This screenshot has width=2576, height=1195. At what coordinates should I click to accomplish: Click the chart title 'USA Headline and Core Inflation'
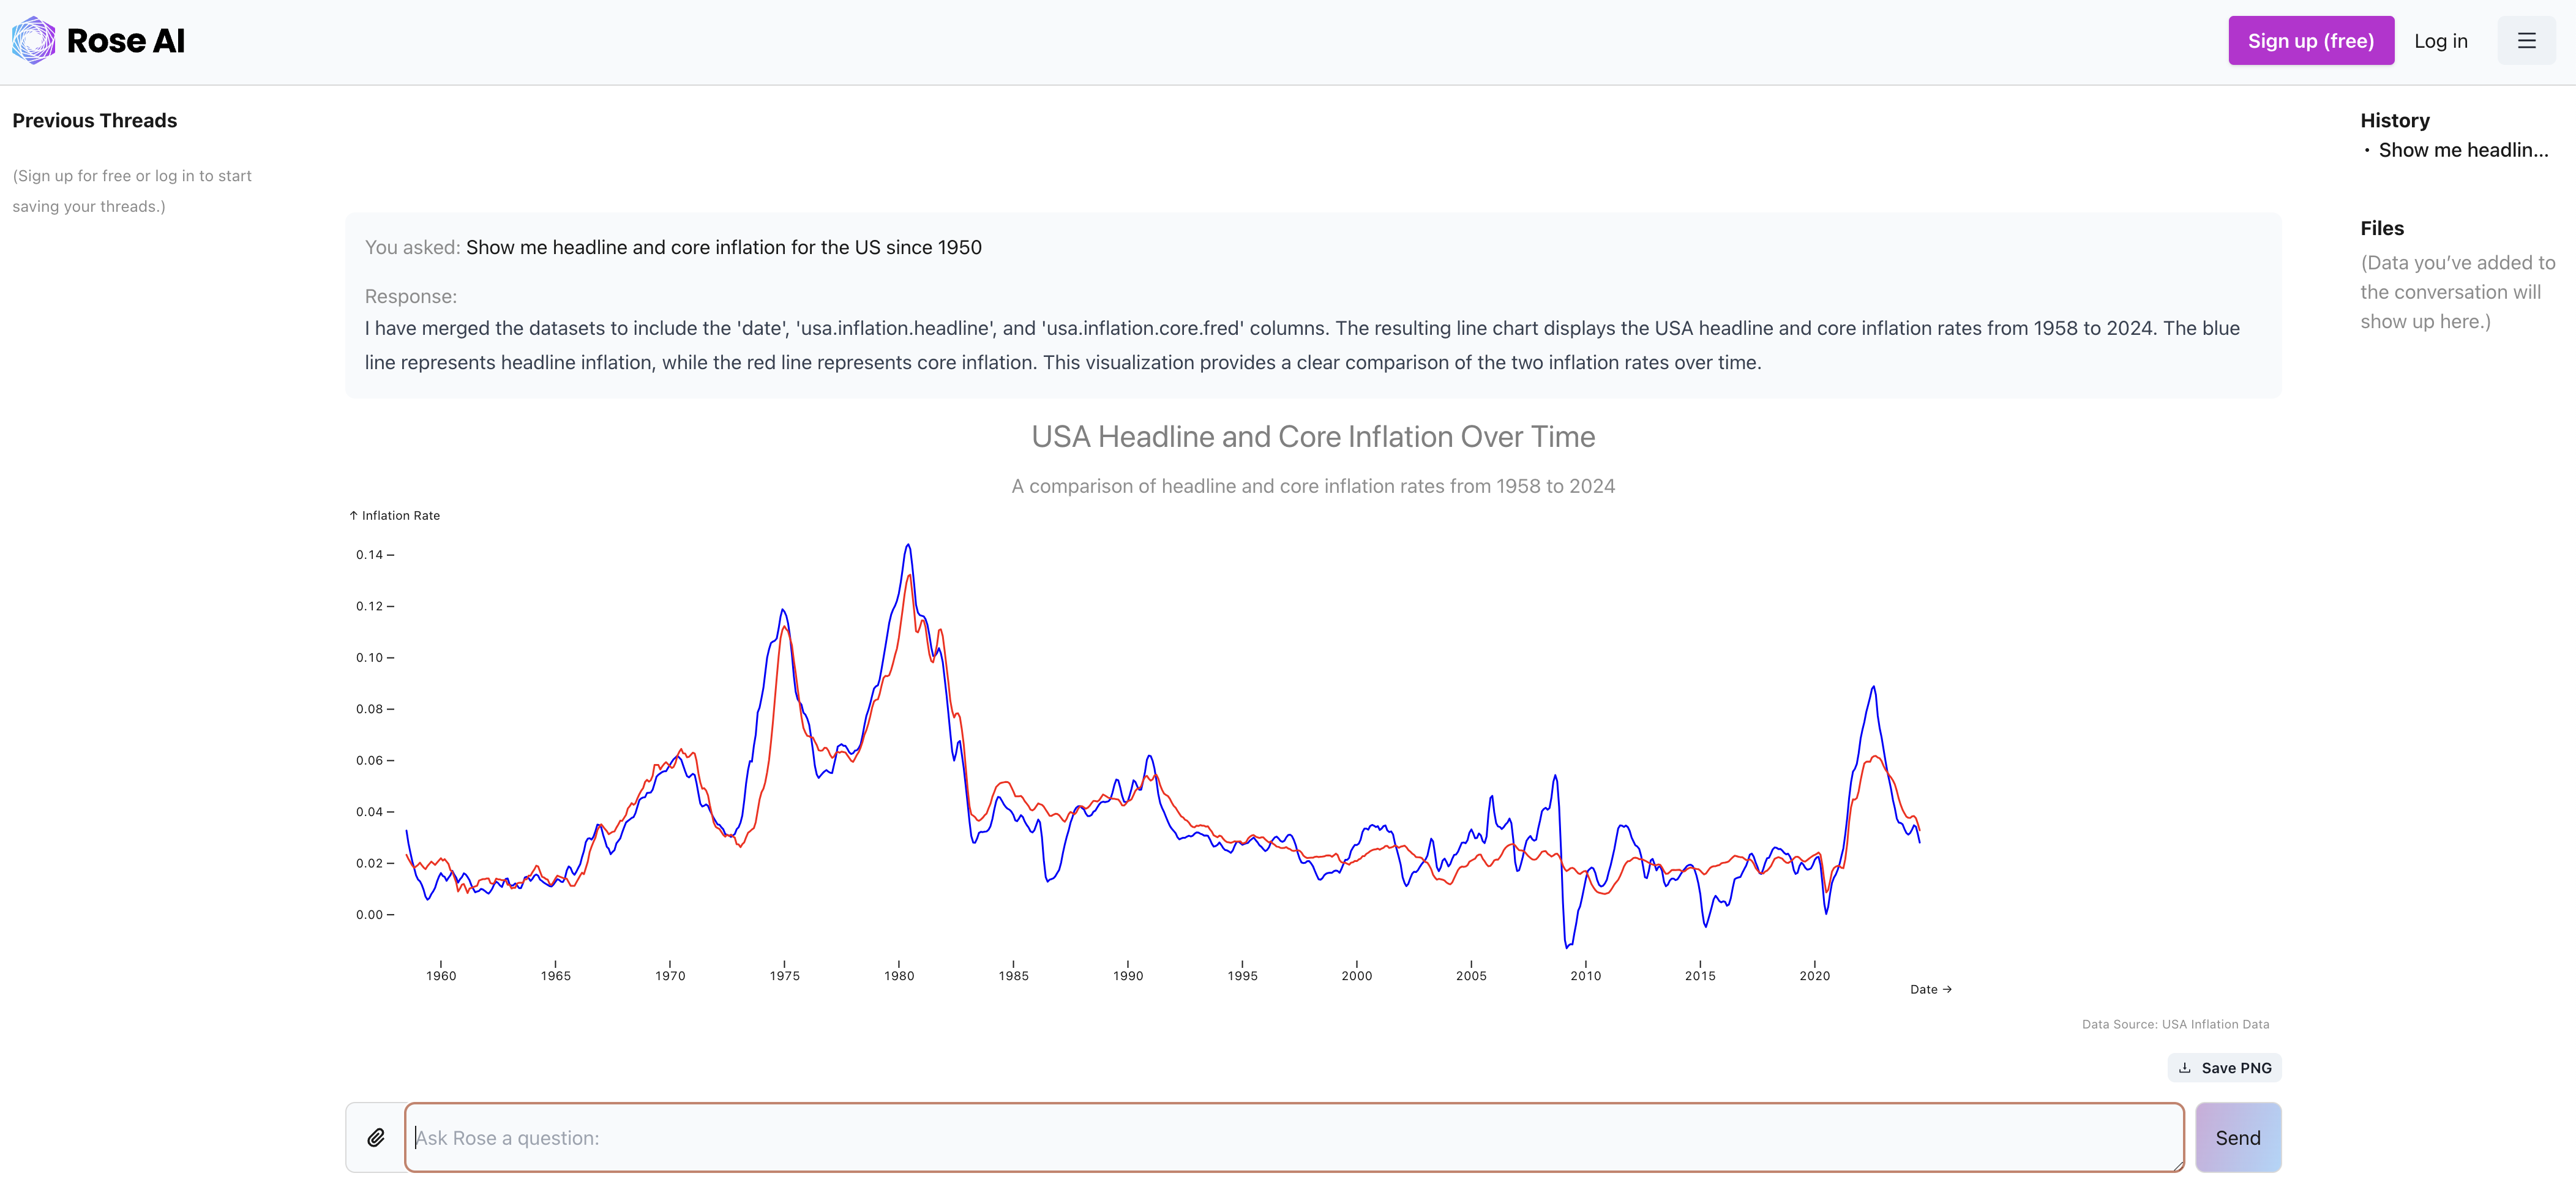[x=1313, y=437]
